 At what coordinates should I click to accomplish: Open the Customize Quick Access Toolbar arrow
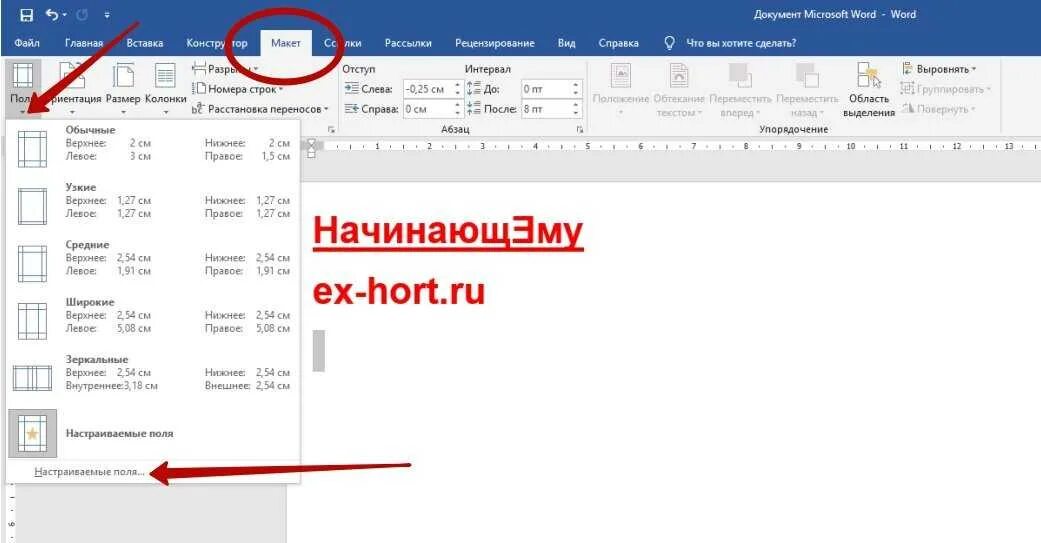108,15
